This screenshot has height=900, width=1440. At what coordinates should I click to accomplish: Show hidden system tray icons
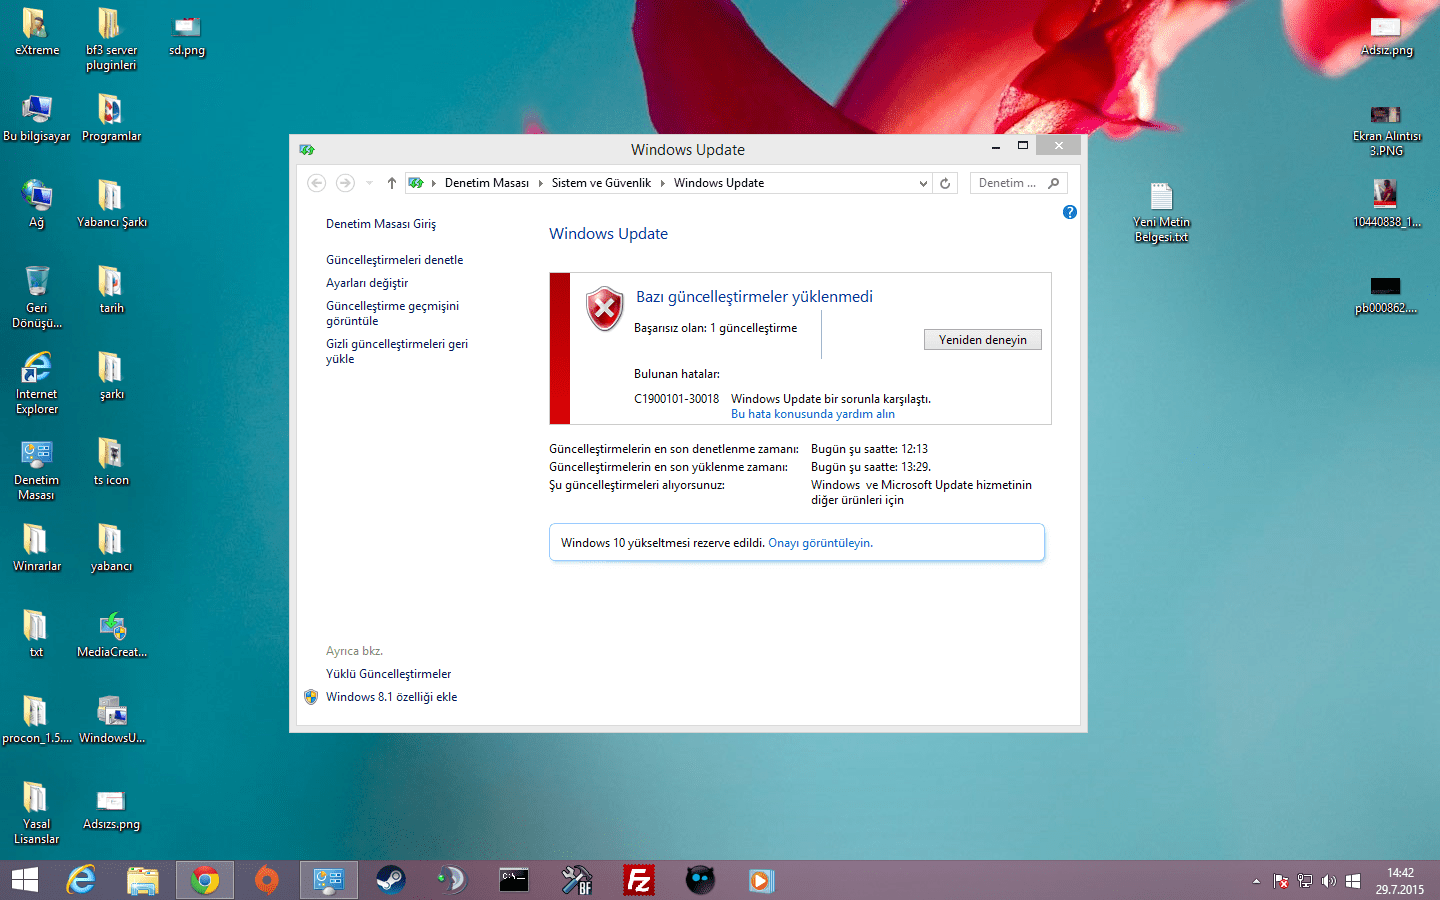point(1256,881)
